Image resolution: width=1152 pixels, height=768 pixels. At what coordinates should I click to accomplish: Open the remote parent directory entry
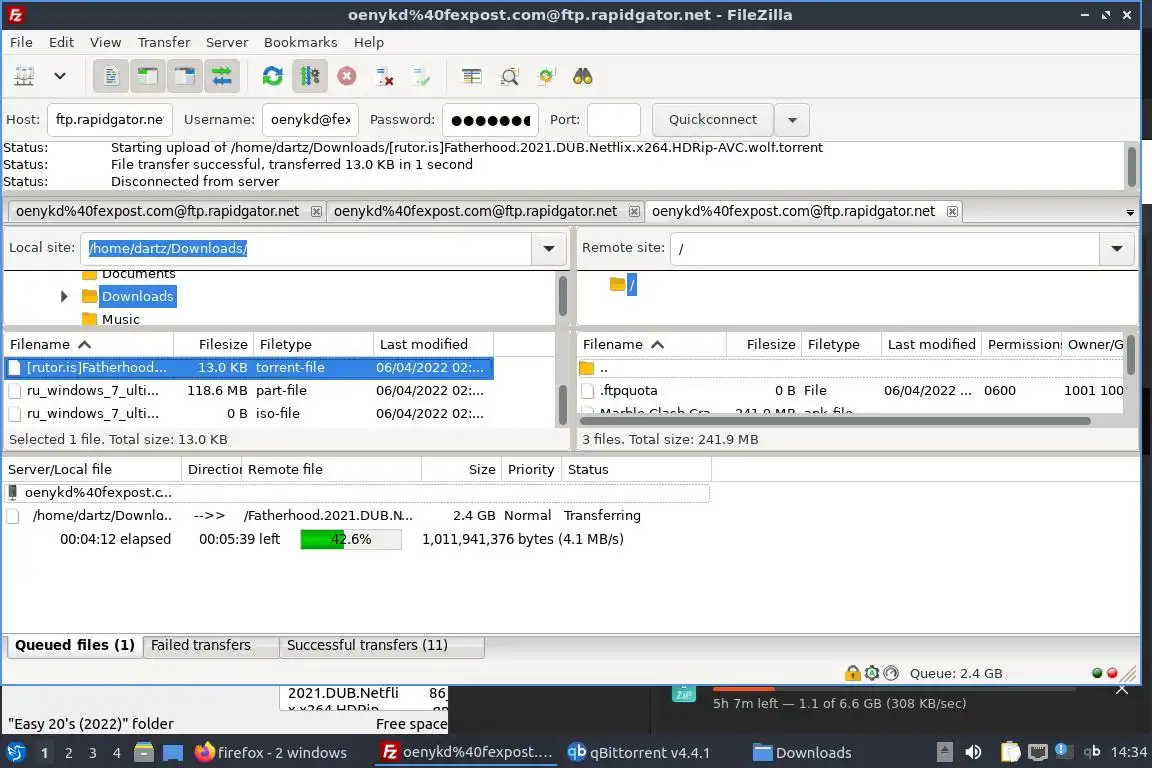851,368
